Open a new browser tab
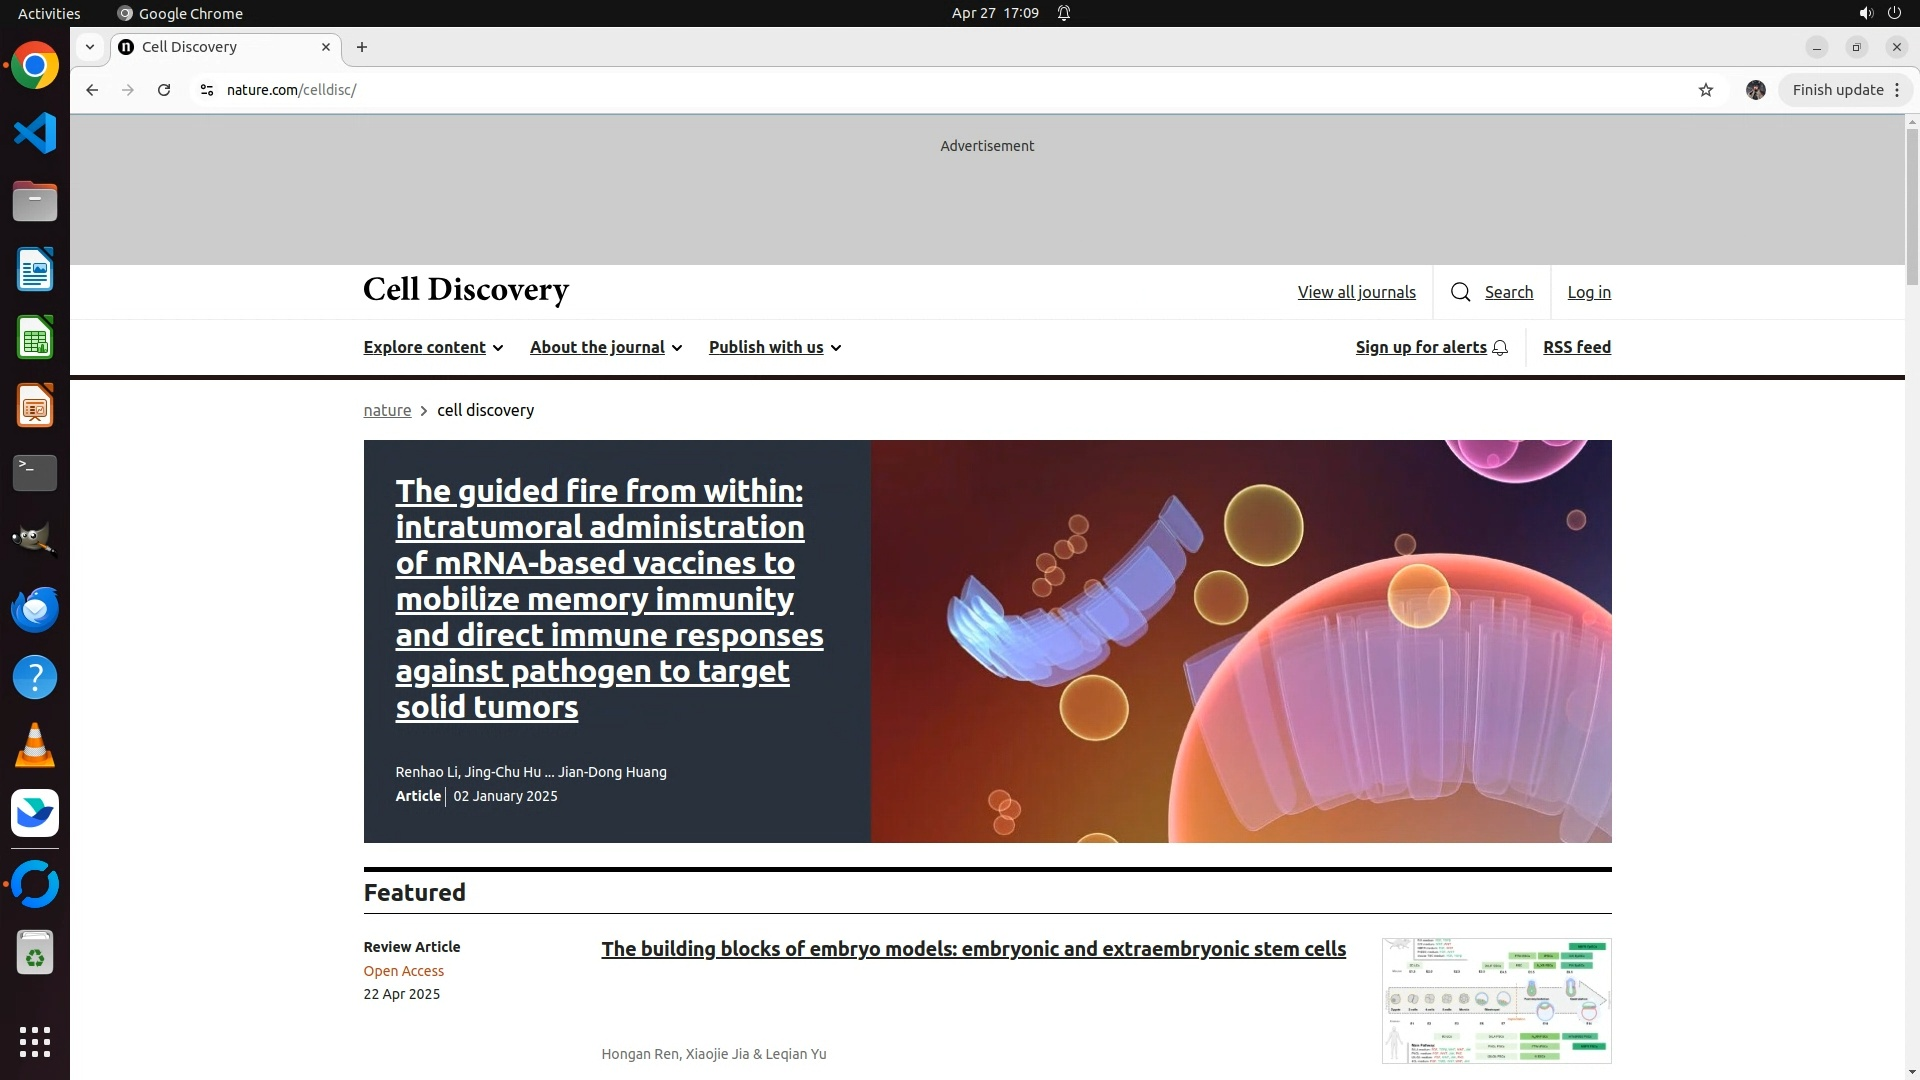 [362, 47]
